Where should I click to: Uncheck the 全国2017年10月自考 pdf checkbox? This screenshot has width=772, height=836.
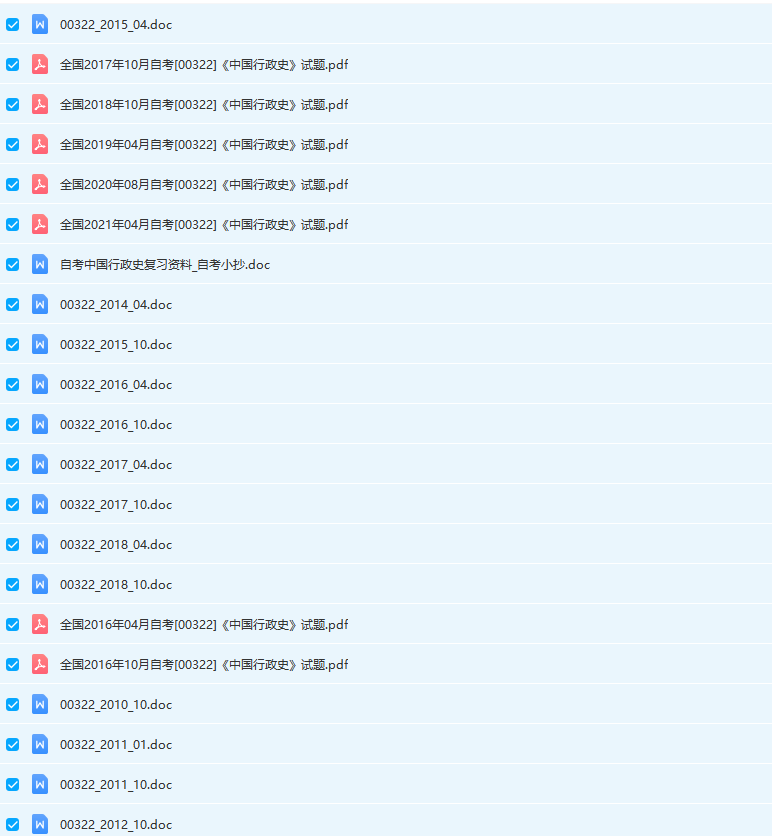click(x=13, y=65)
